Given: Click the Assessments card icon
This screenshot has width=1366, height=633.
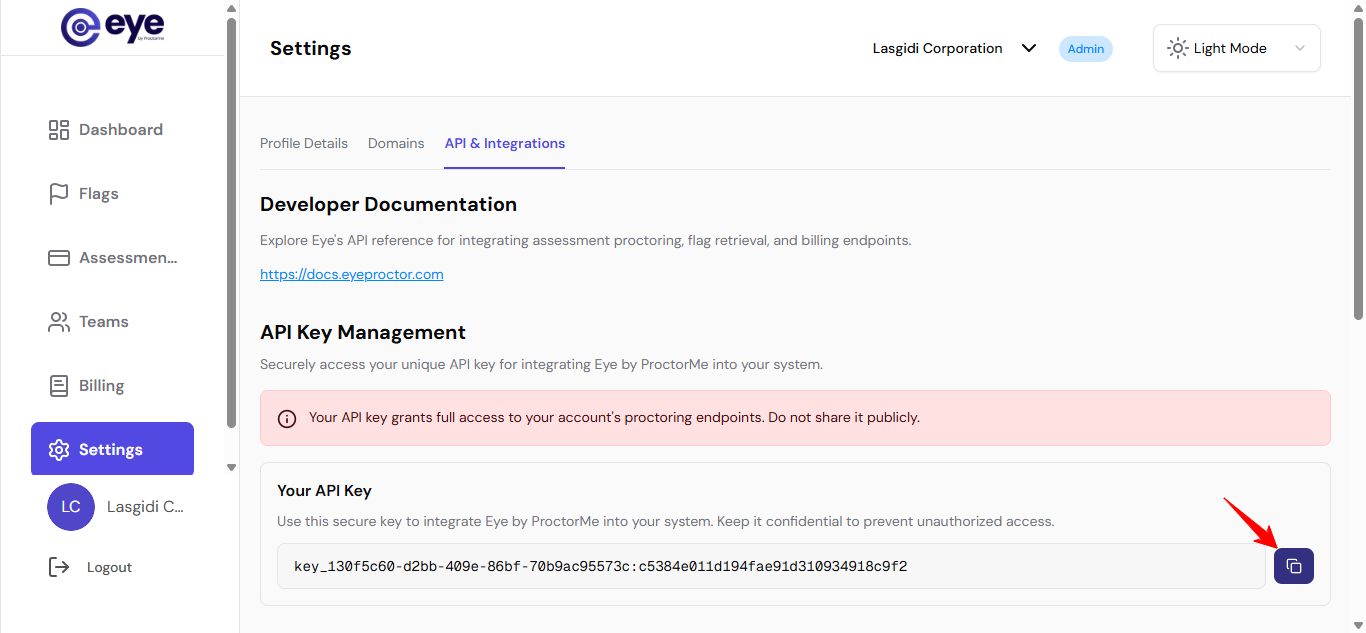Looking at the screenshot, I should (59, 258).
